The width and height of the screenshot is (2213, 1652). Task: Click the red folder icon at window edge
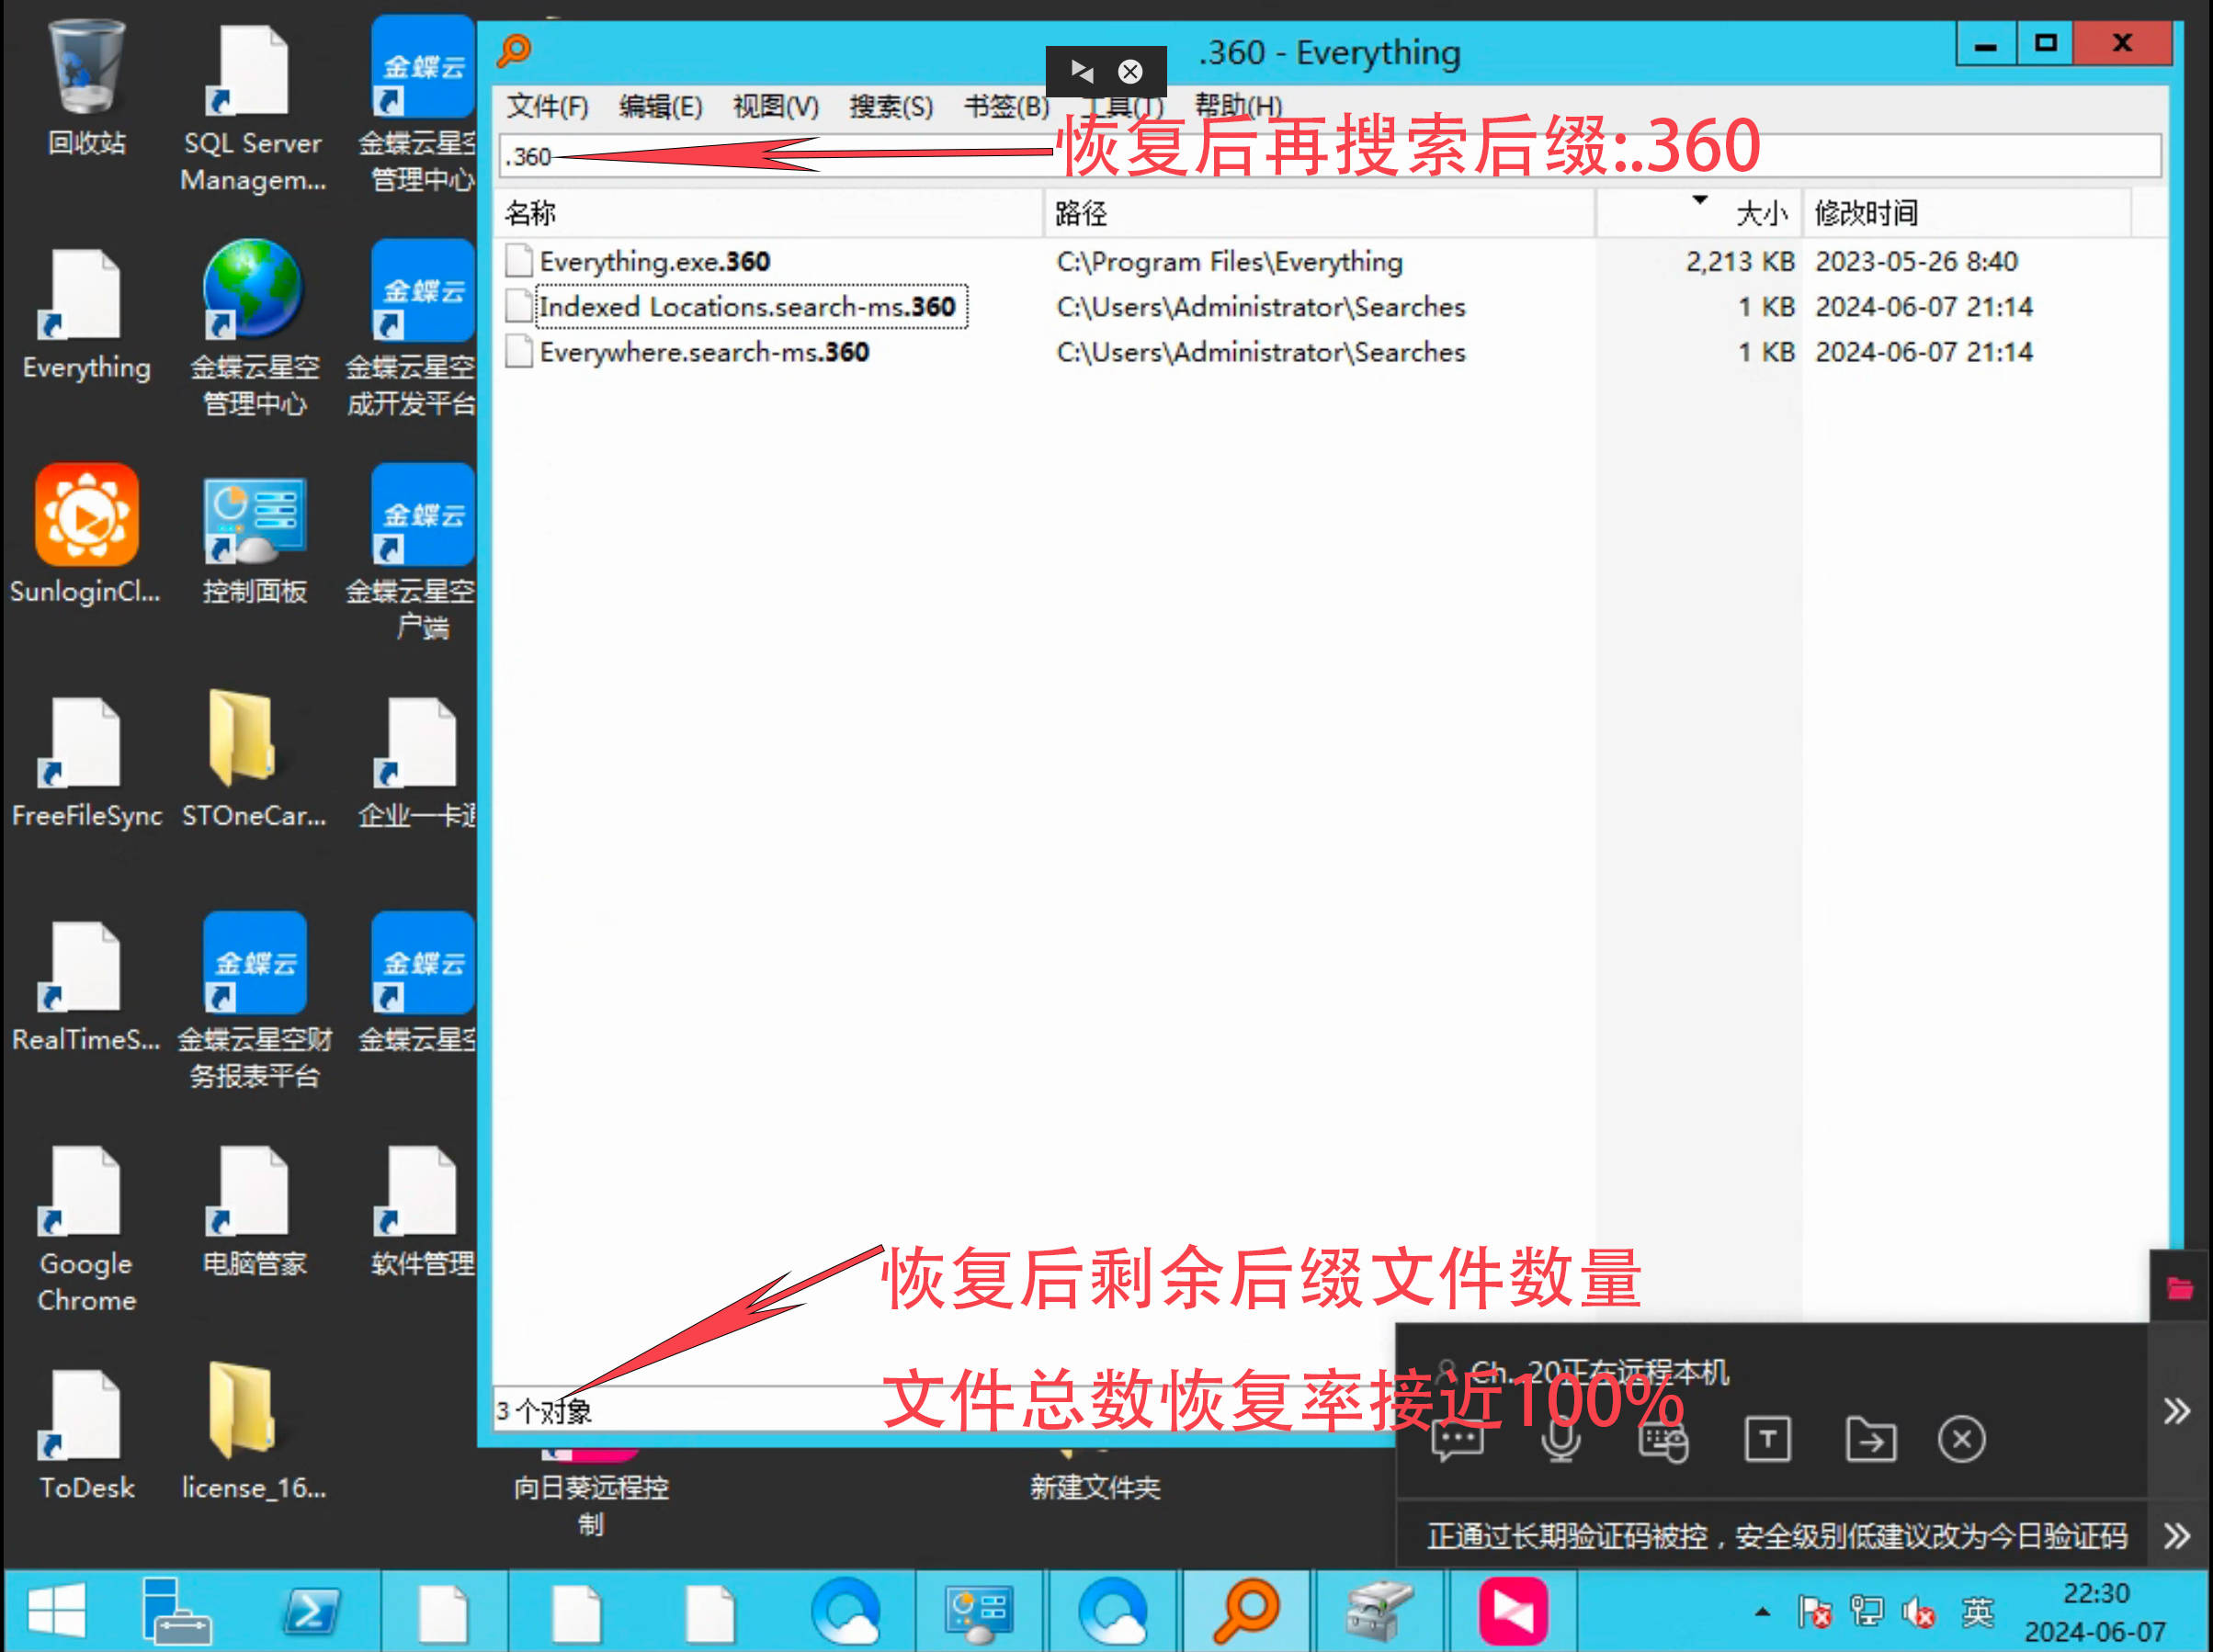2179,1287
